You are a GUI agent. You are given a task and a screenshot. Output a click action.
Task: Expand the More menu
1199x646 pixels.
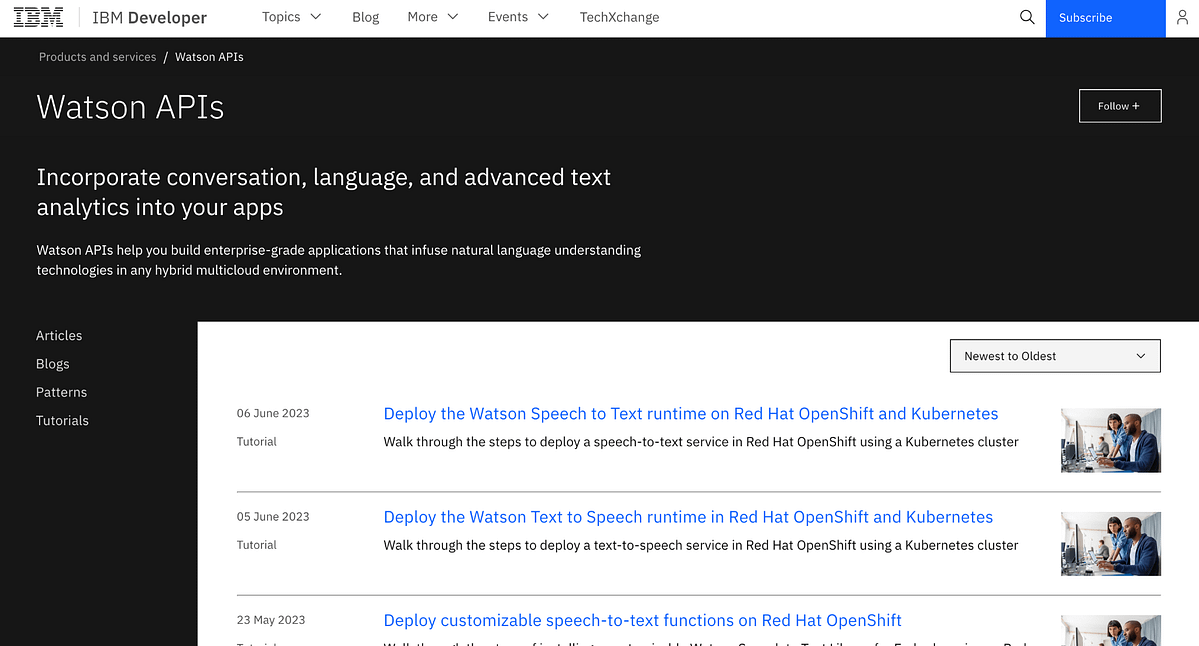(432, 17)
